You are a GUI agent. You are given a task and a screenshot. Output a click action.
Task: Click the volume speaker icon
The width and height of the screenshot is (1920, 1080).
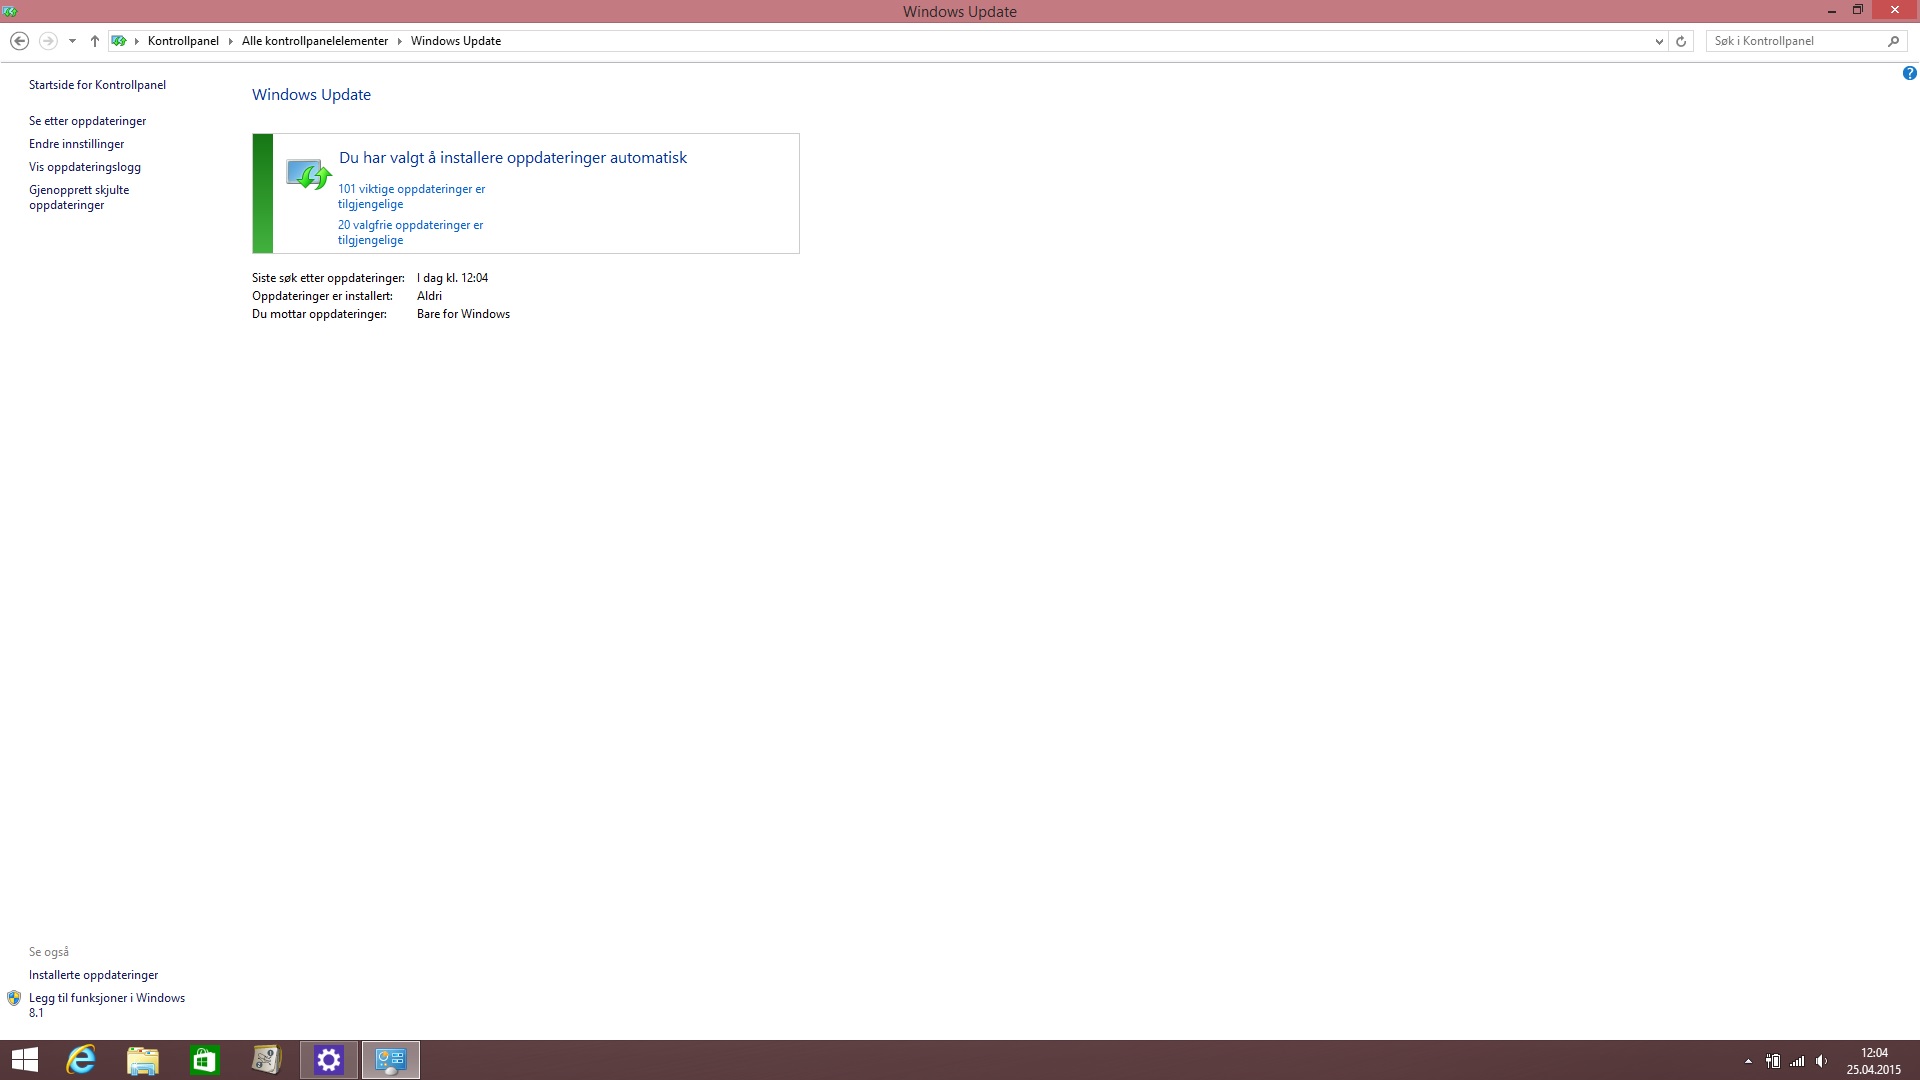[1822, 1061]
